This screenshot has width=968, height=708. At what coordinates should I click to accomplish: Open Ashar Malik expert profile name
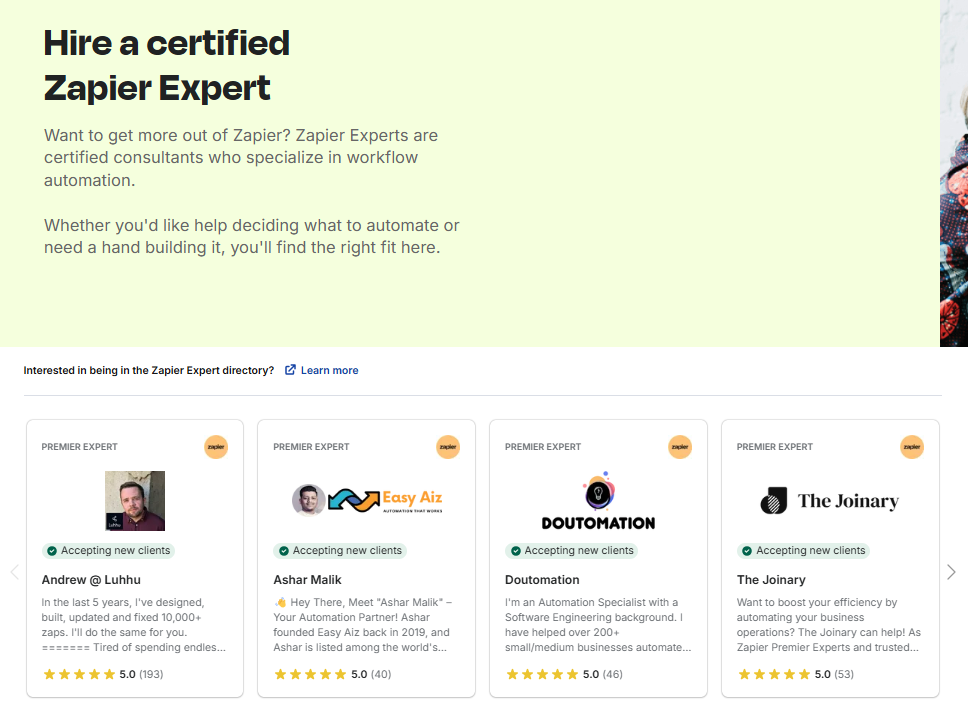click(x=307, y=580)
